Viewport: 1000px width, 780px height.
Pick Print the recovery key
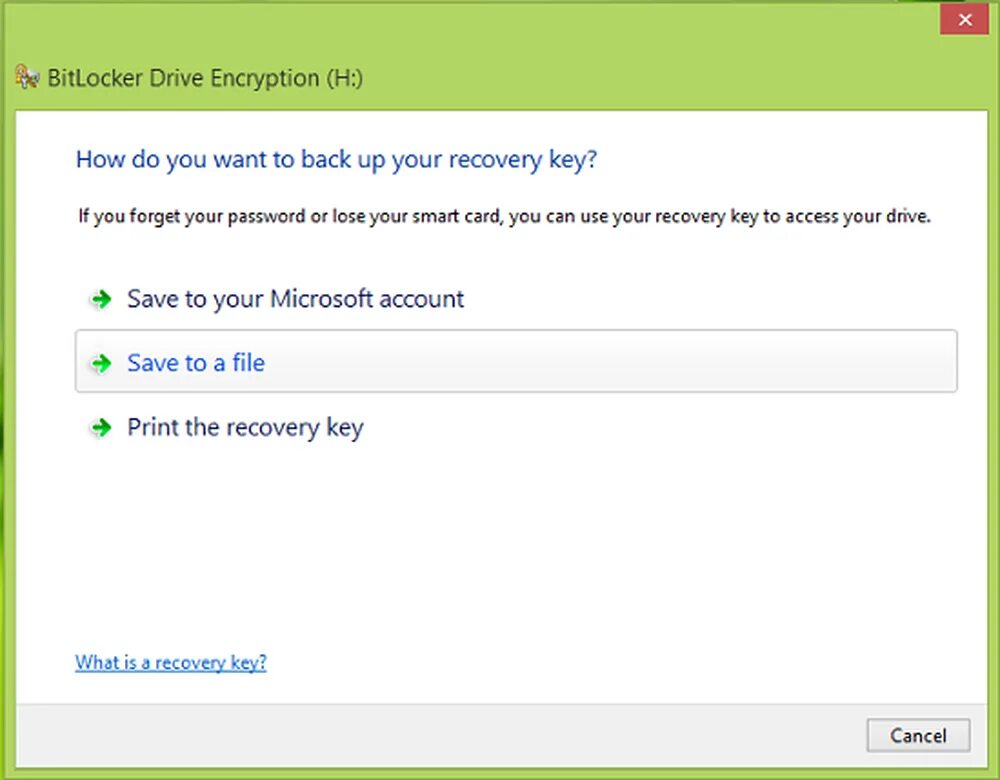point(245,428)
